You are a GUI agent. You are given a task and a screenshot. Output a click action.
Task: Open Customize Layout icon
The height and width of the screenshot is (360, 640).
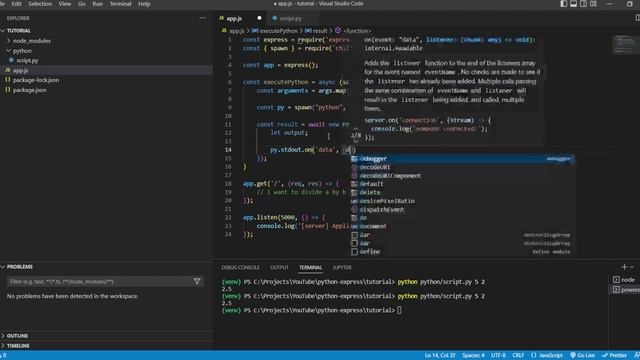tap(593, 4)
